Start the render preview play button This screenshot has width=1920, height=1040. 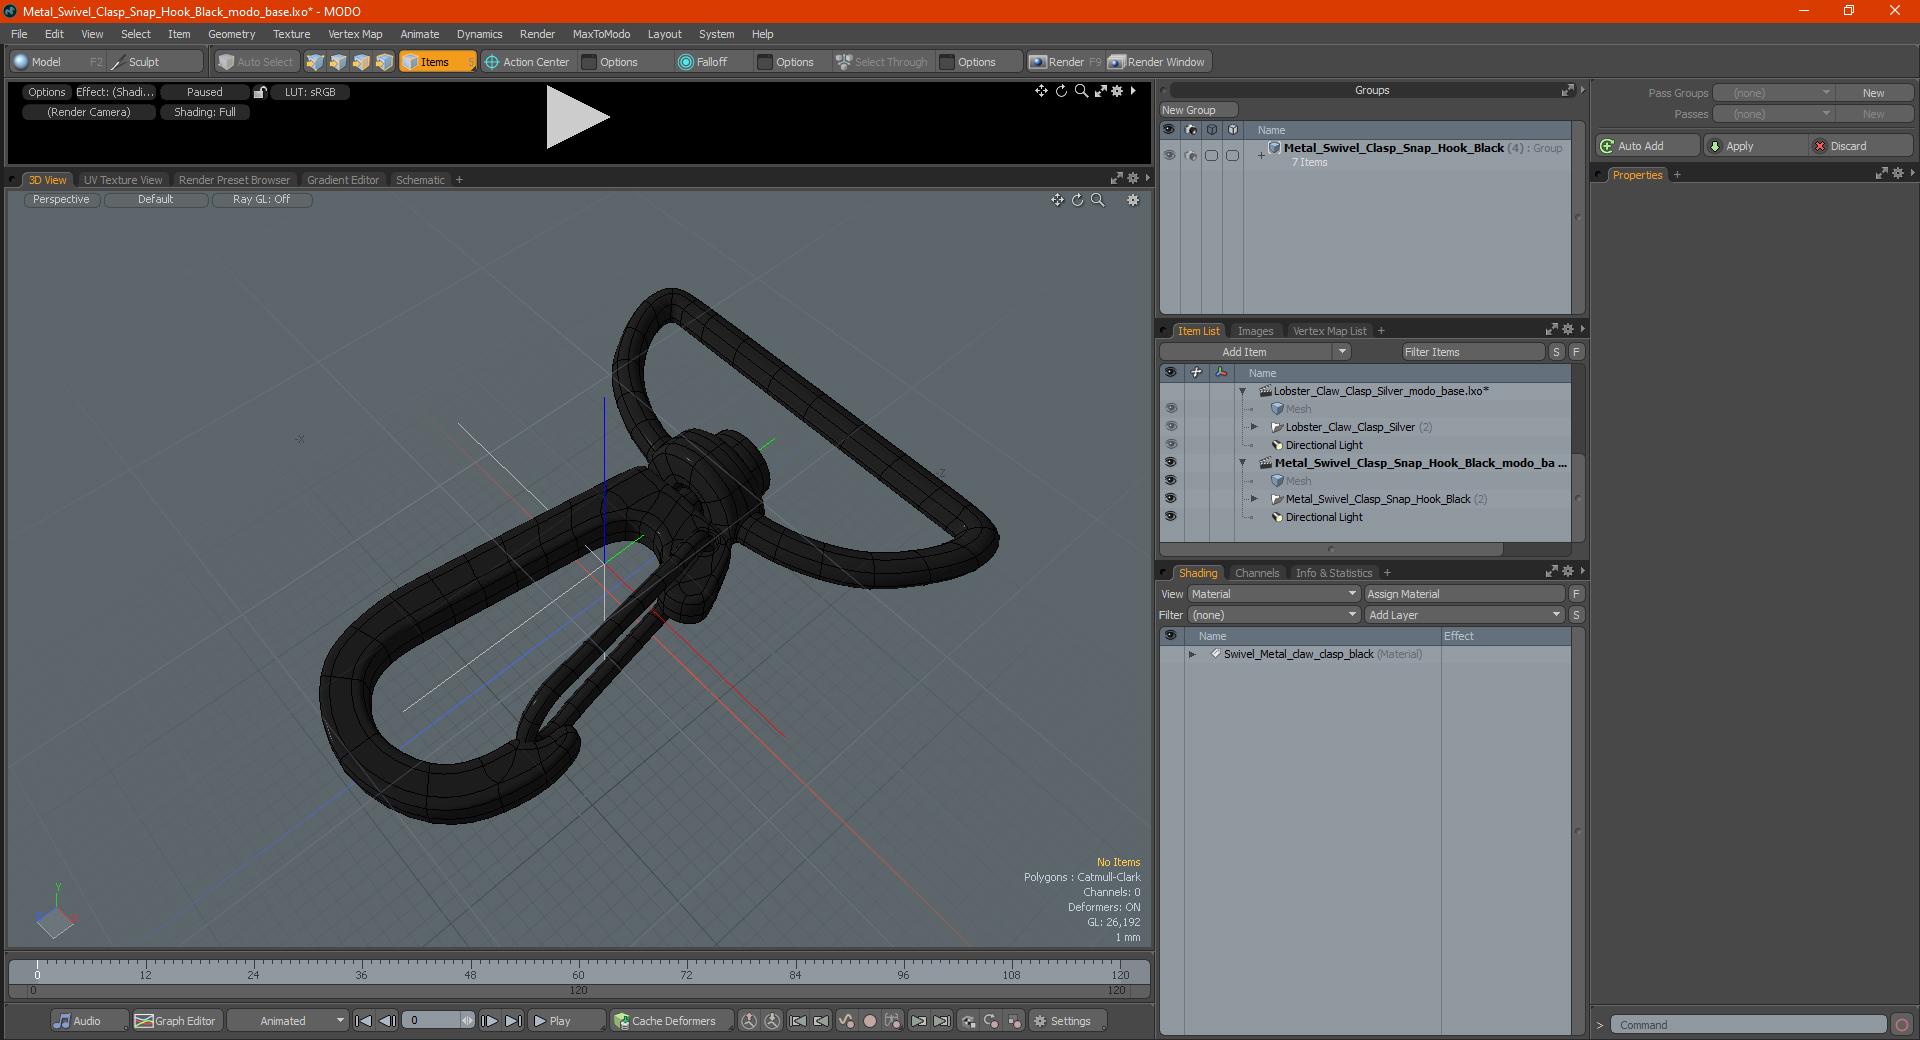pos(577,117)
